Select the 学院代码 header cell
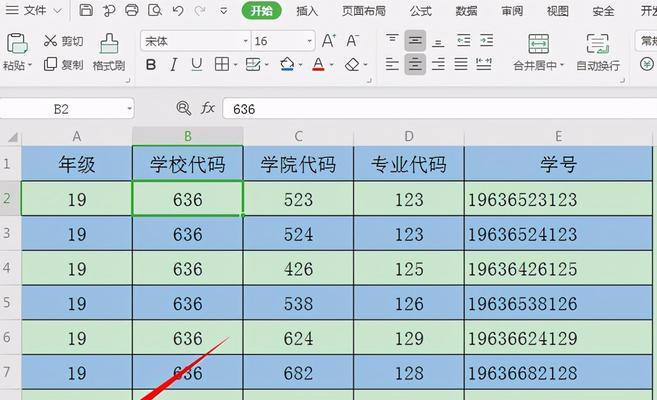 [x=298, y=164]
